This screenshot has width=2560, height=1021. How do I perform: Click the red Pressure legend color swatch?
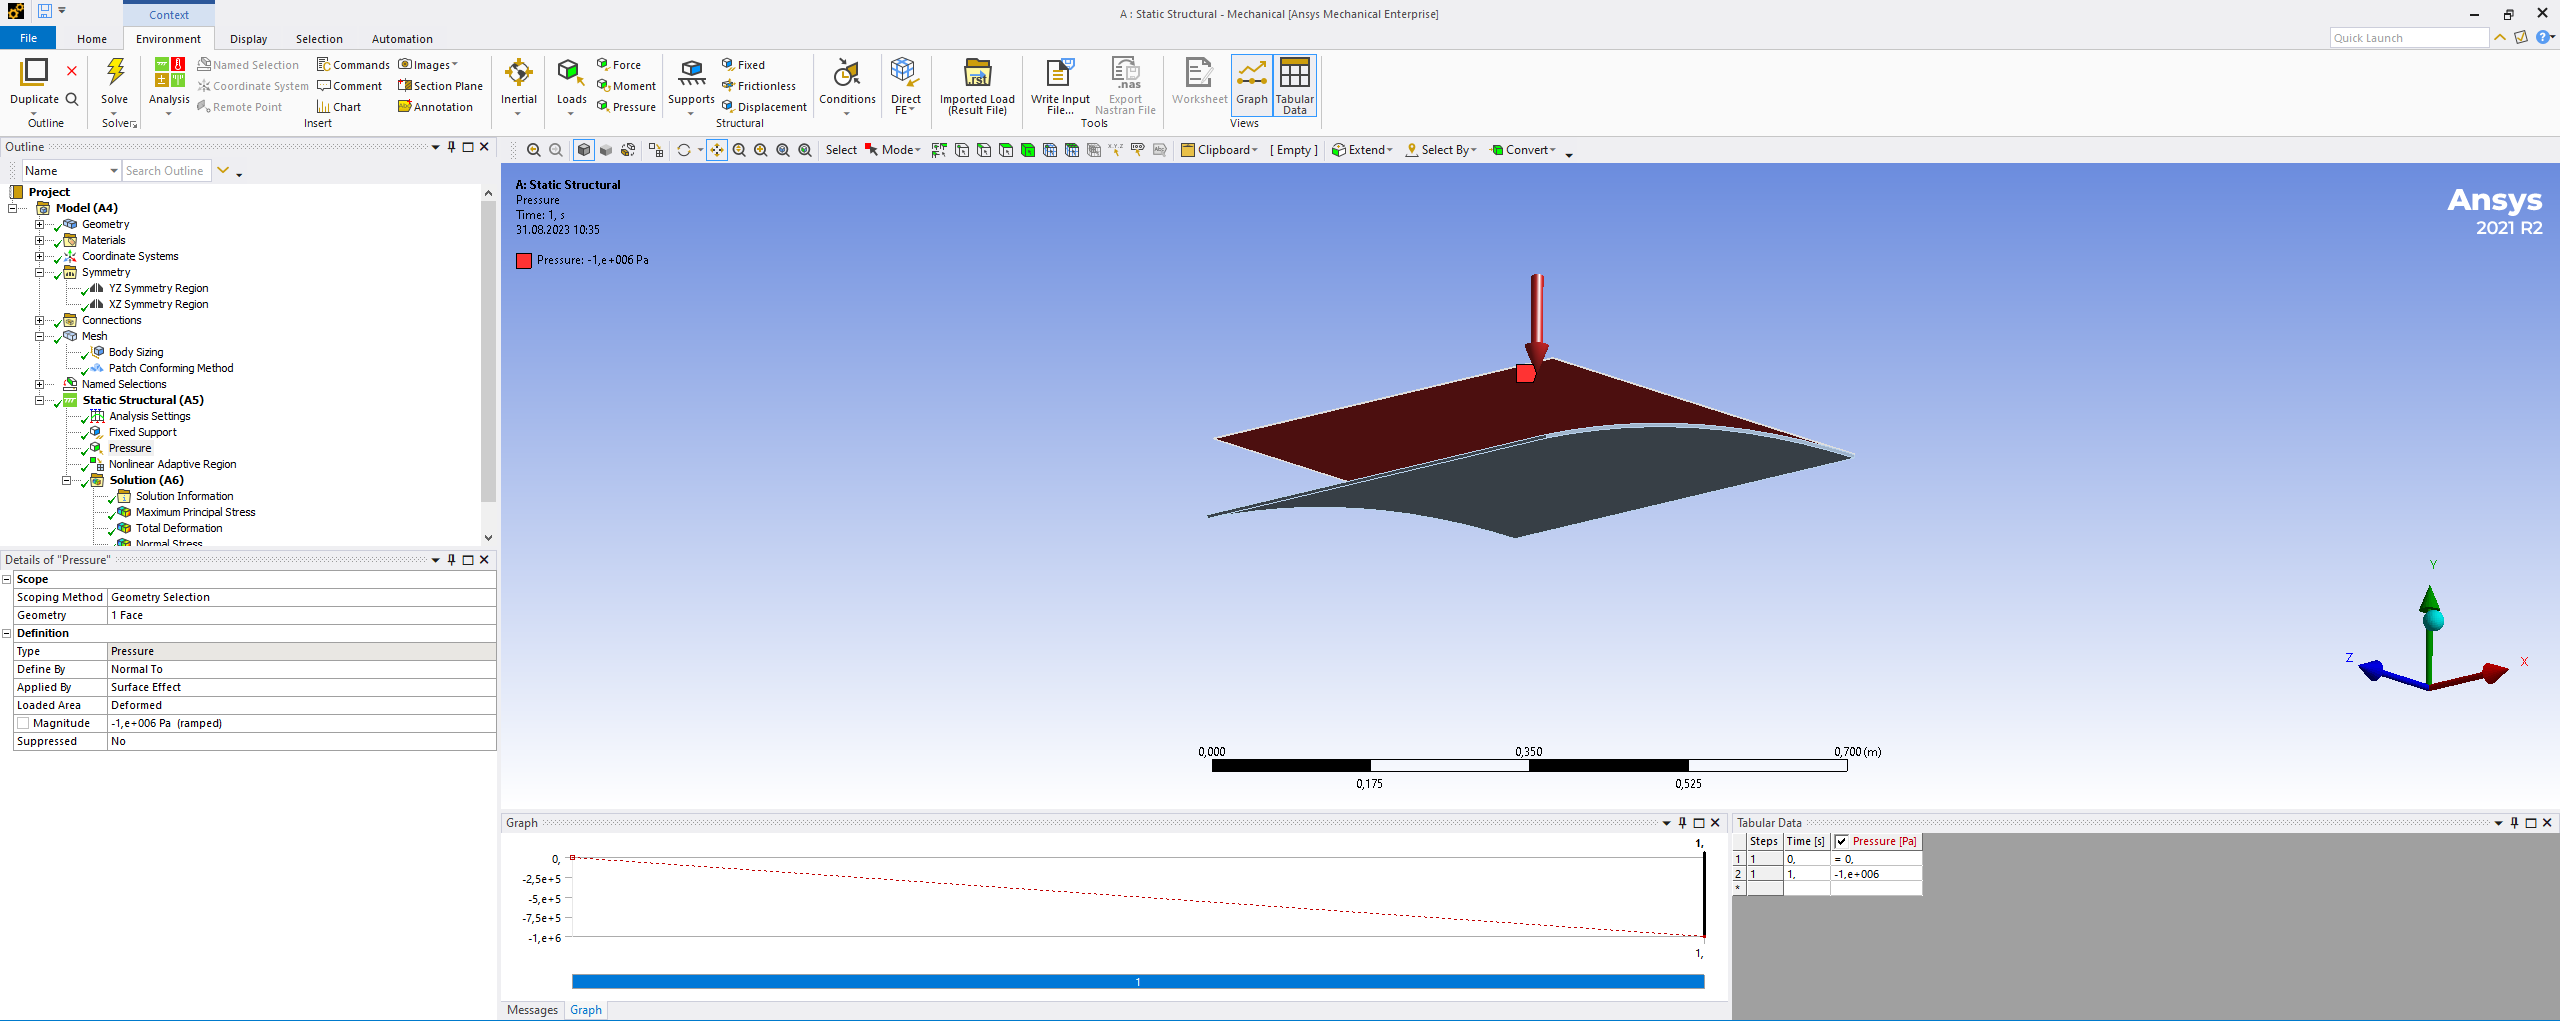click(x=524, y=261)
